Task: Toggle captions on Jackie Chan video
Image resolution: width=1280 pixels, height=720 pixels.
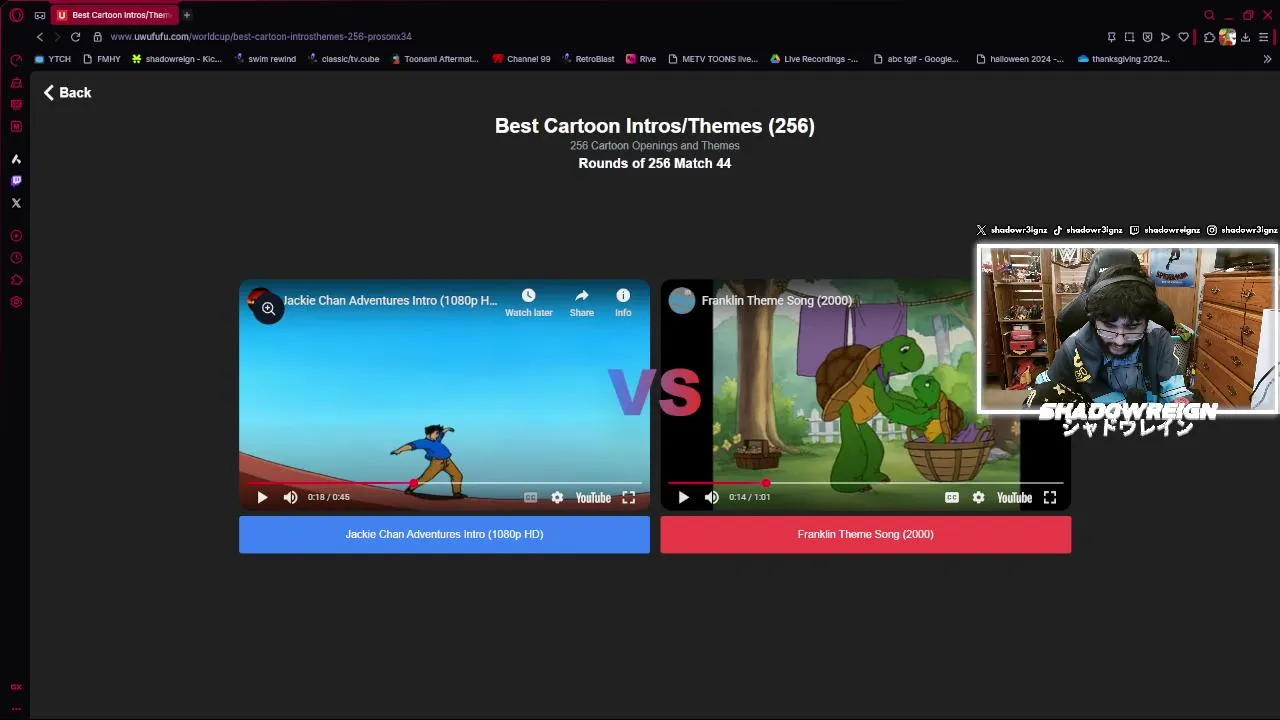Action: click(530, 497)
